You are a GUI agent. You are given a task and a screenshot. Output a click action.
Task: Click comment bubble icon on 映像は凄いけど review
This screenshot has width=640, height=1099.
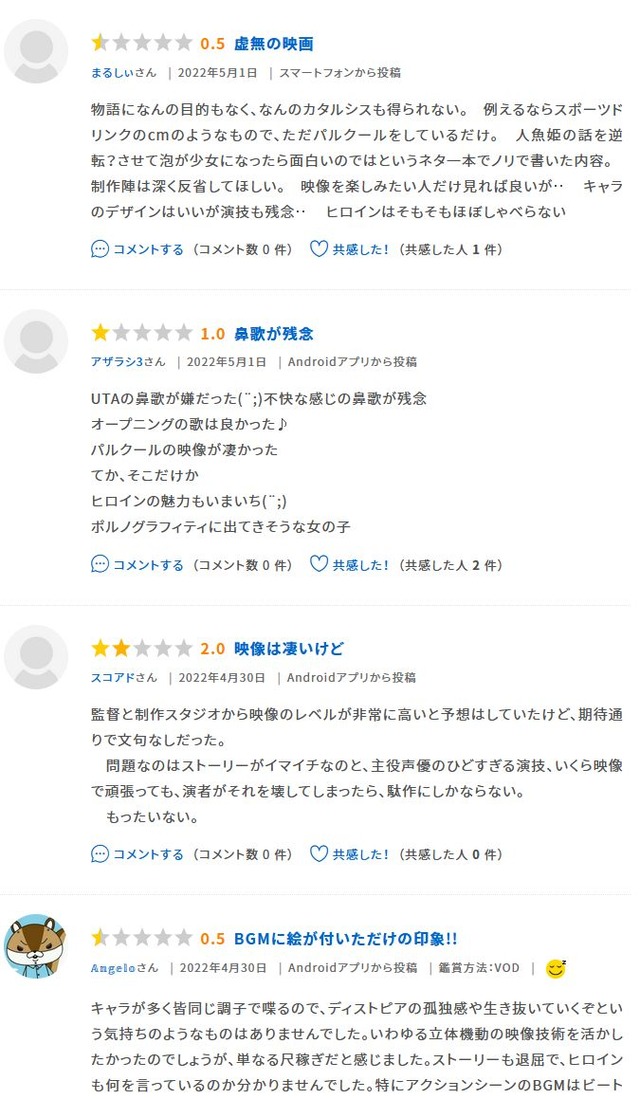tap(100, 854)
